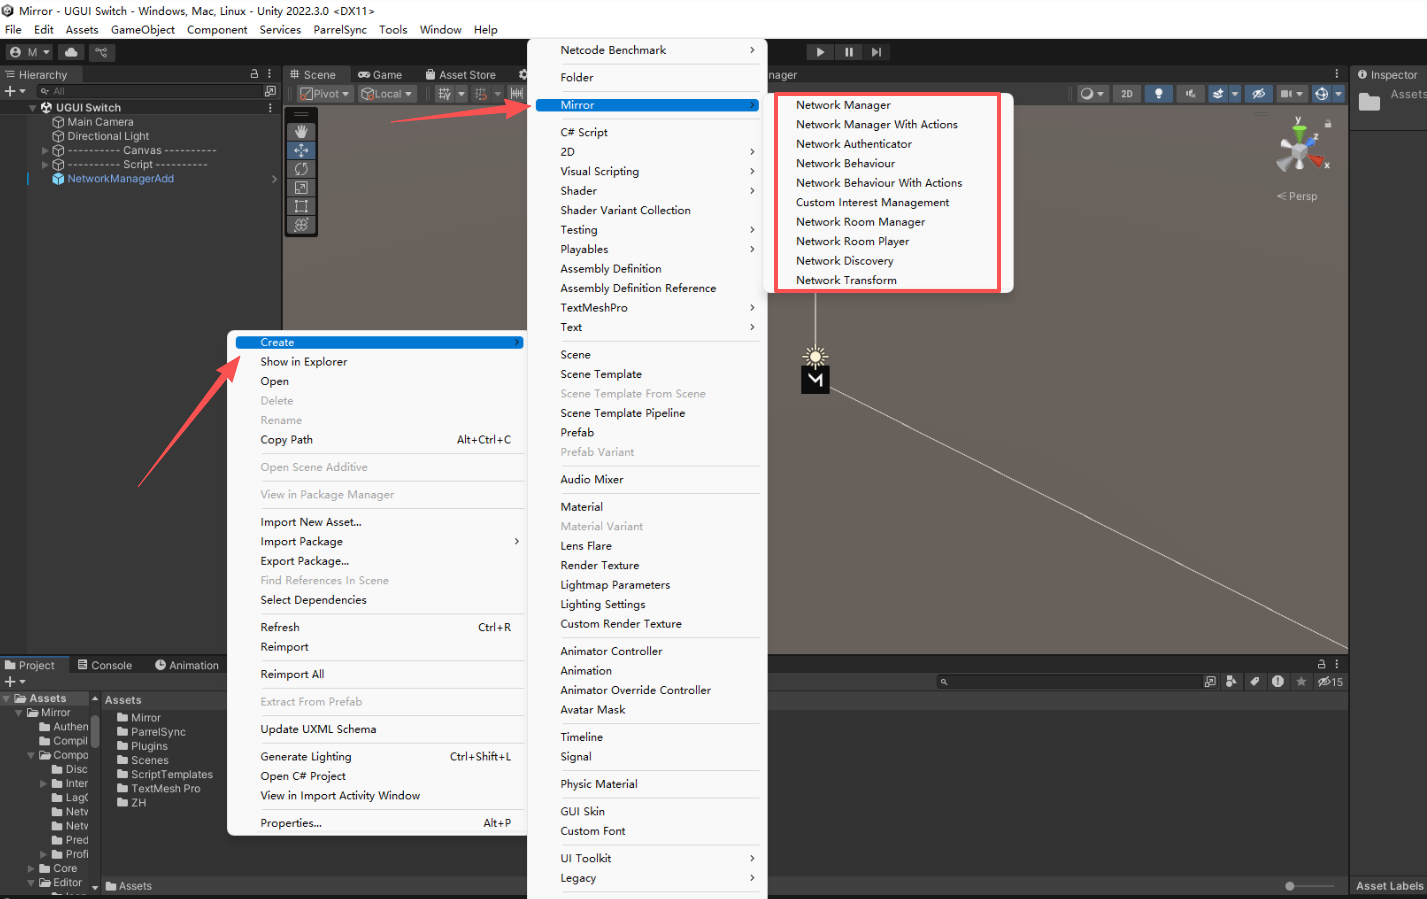
Task: Switch to the Game tab
Action: [380, 75]
